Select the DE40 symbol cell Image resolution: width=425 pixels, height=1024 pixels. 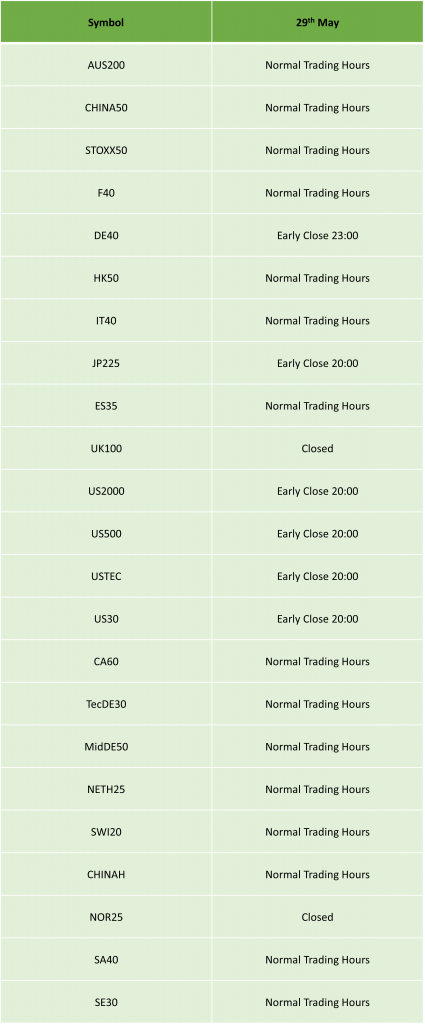(x=106, y=236)
